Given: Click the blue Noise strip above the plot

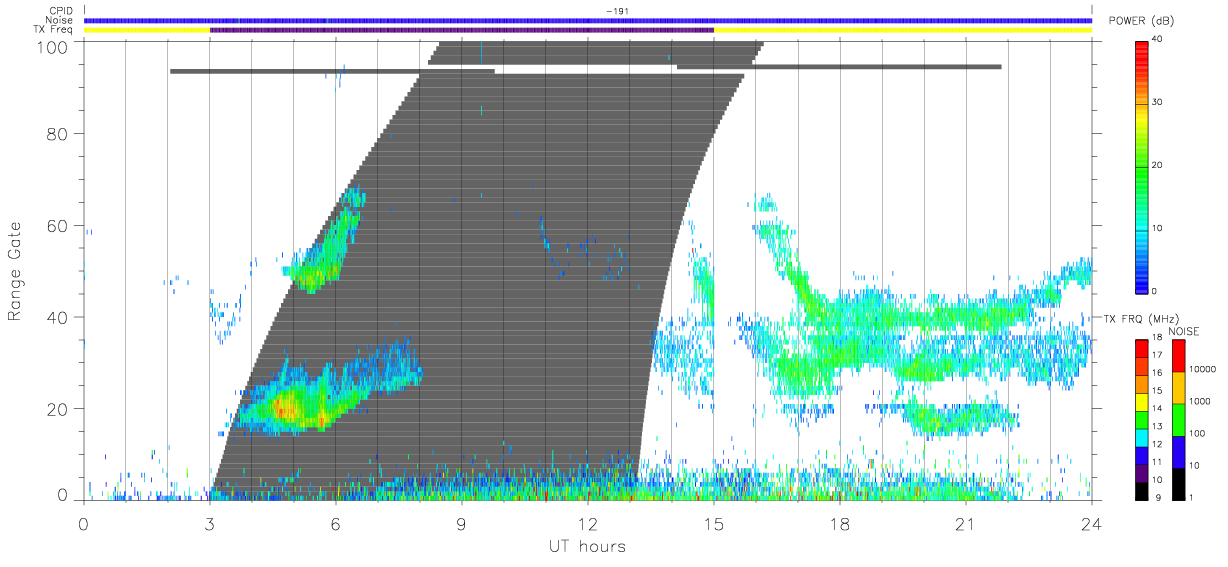Looking at the screenshot, I should point(588,20).
